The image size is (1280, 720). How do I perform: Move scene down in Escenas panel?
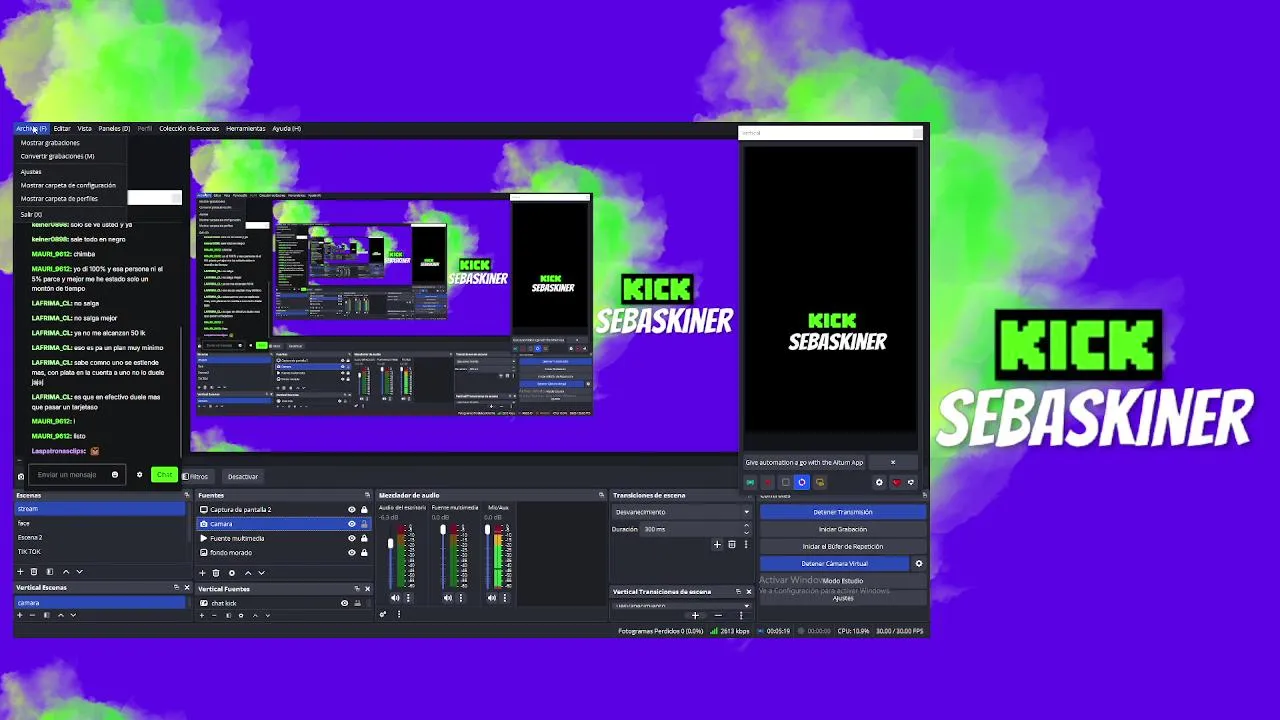[x=80, y=572]
